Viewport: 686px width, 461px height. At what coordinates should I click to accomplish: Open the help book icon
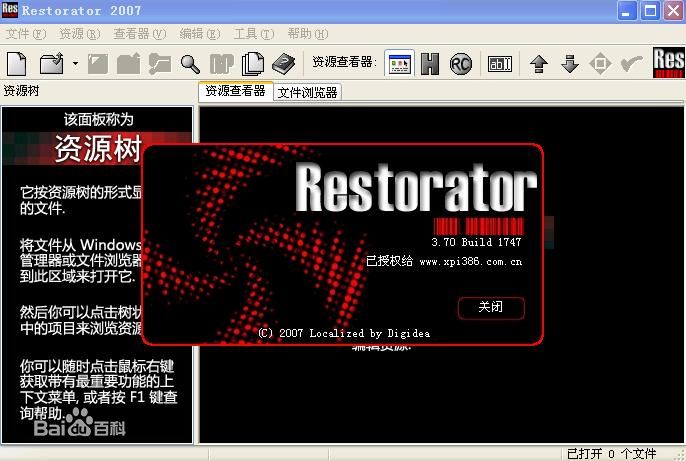284,64
